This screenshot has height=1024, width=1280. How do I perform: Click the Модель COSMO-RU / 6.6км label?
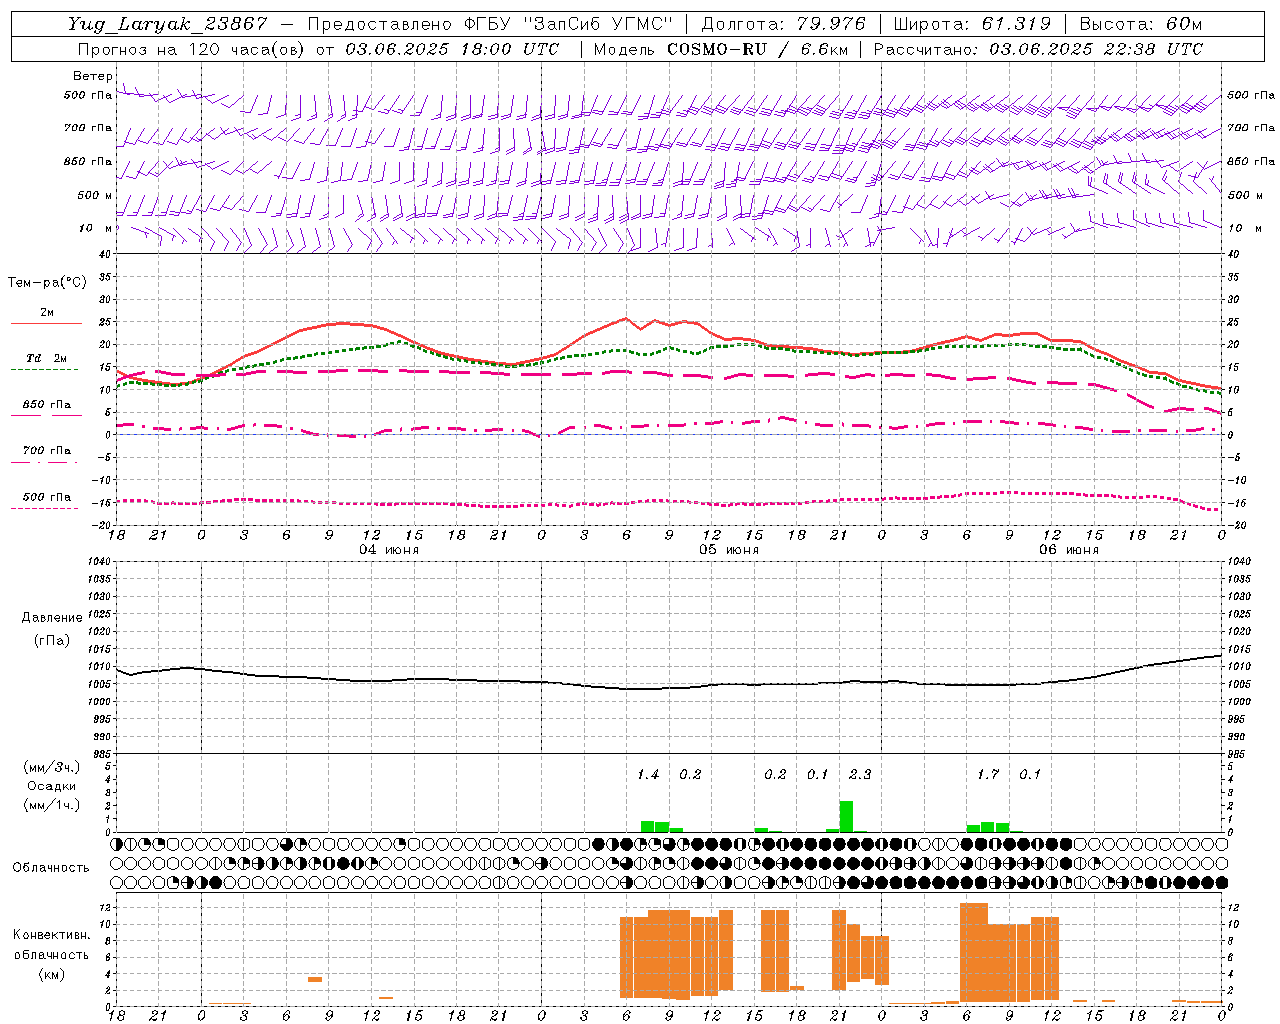[x=721, y=49]
